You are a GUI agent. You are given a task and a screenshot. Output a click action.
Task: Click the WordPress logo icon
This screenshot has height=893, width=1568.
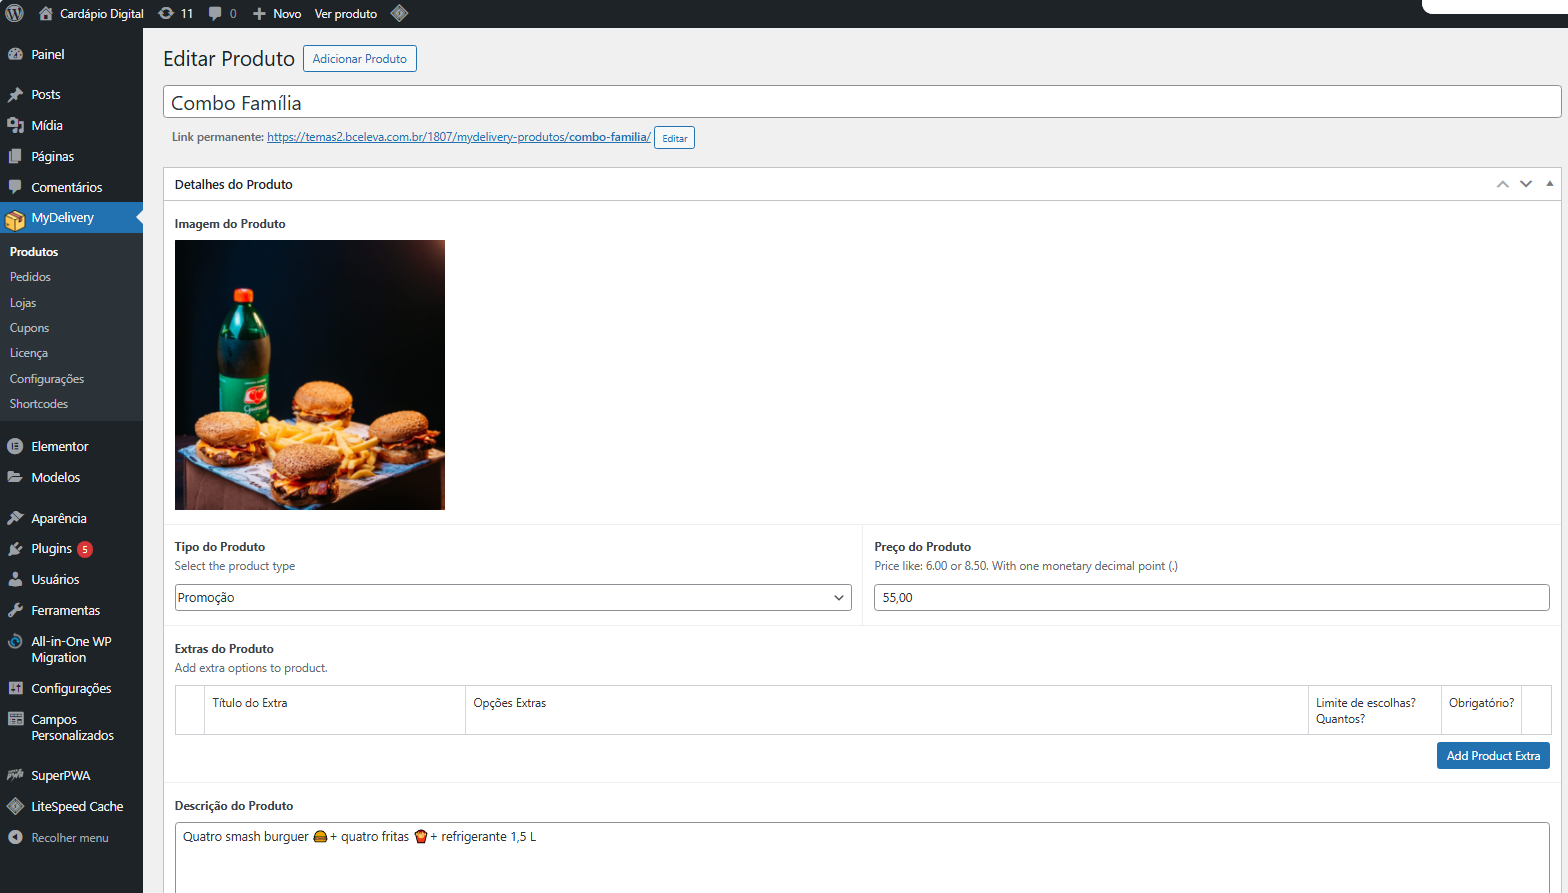(x=15, y=14)
